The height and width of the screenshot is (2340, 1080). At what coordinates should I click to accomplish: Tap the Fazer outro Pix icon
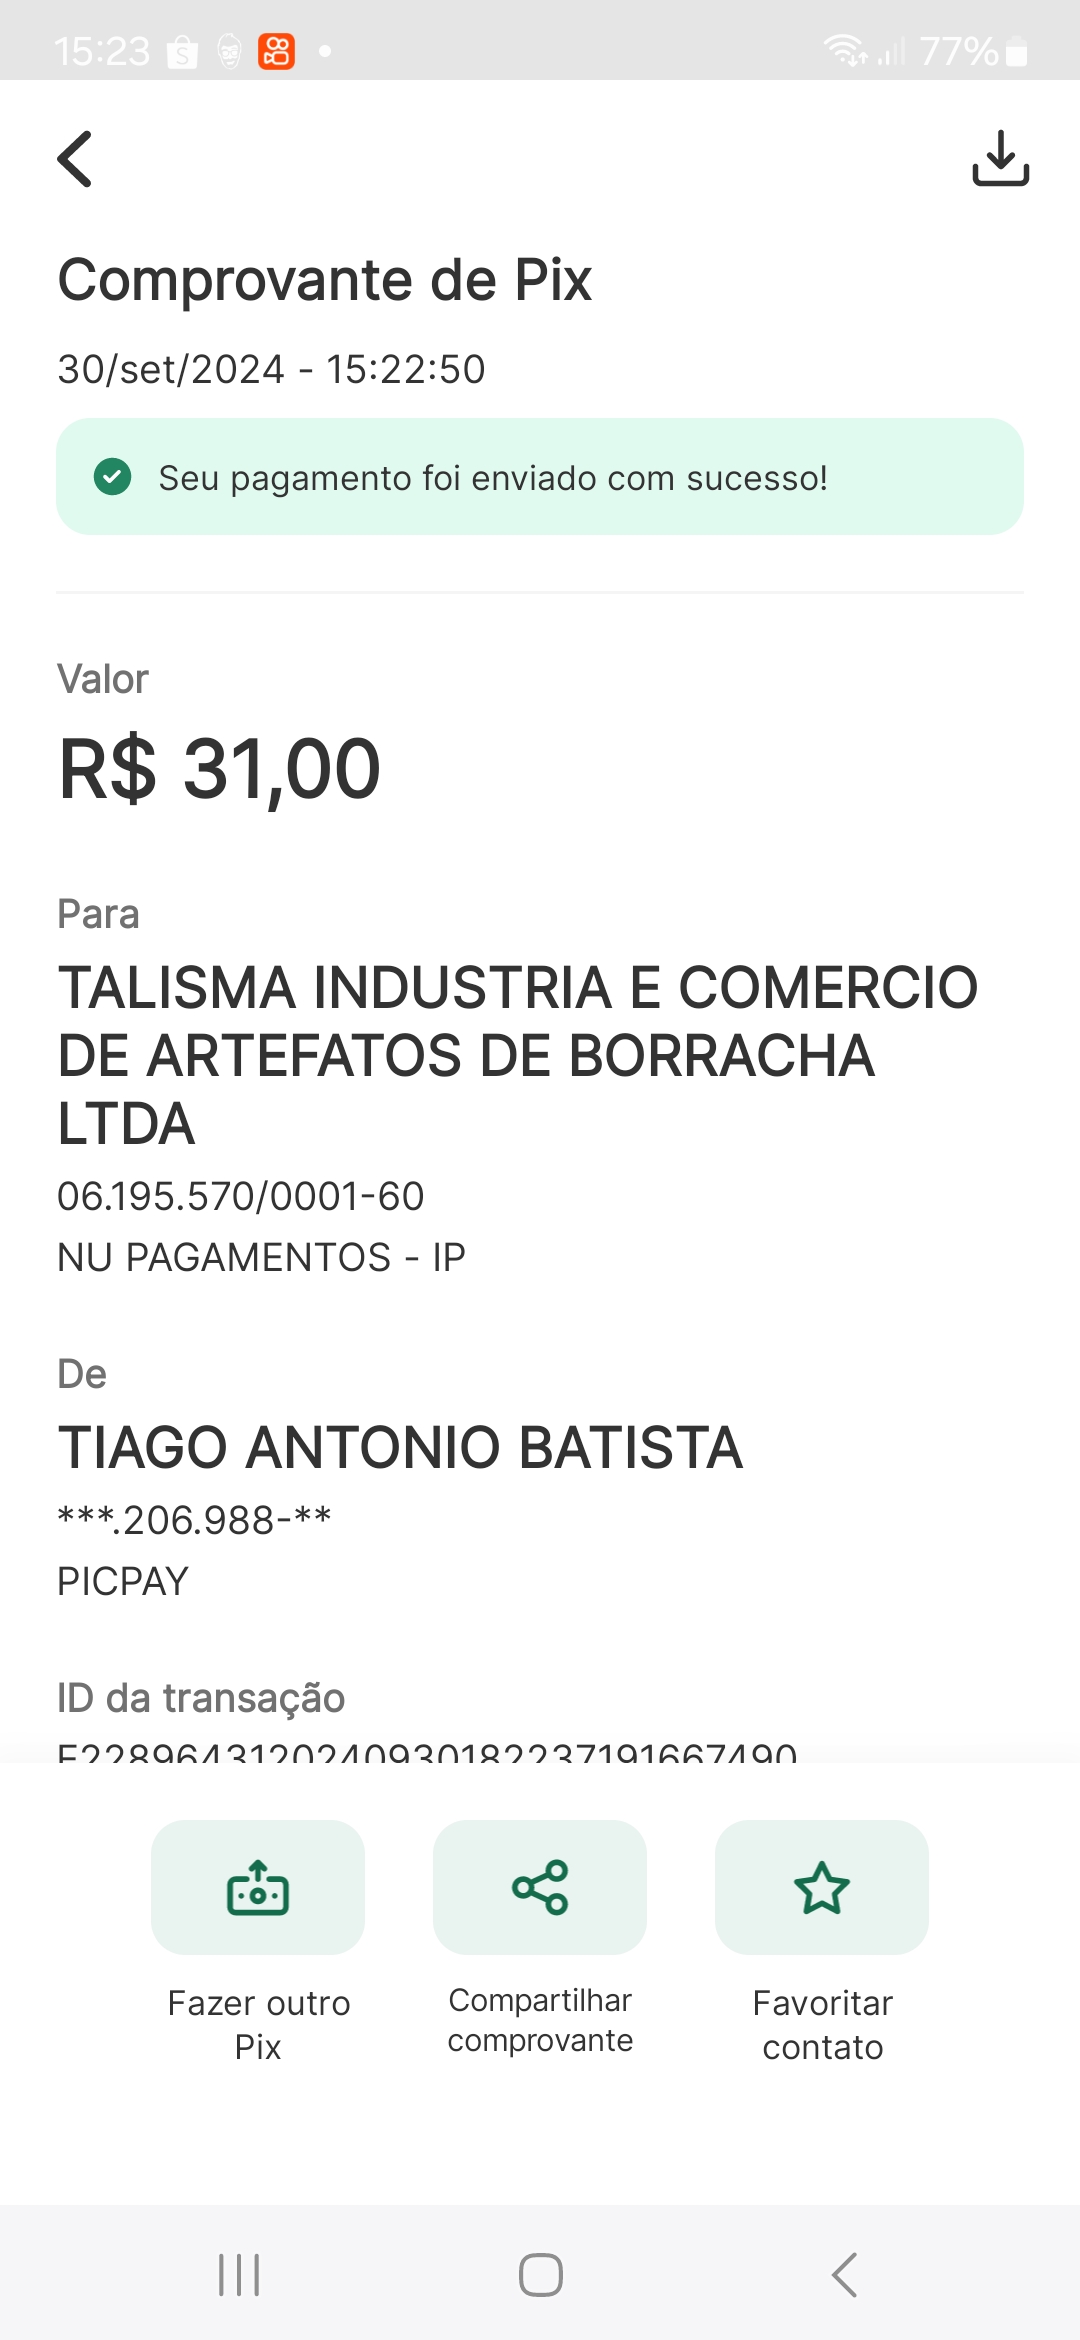point(258,1887)
